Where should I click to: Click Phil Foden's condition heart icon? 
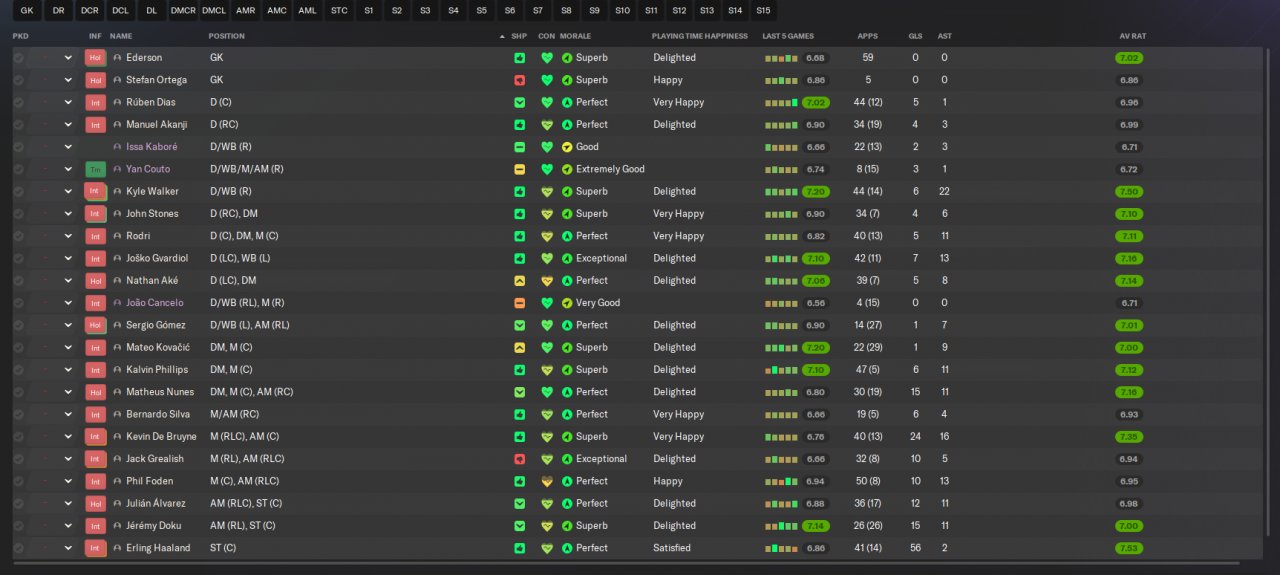[x=546, y=481]
